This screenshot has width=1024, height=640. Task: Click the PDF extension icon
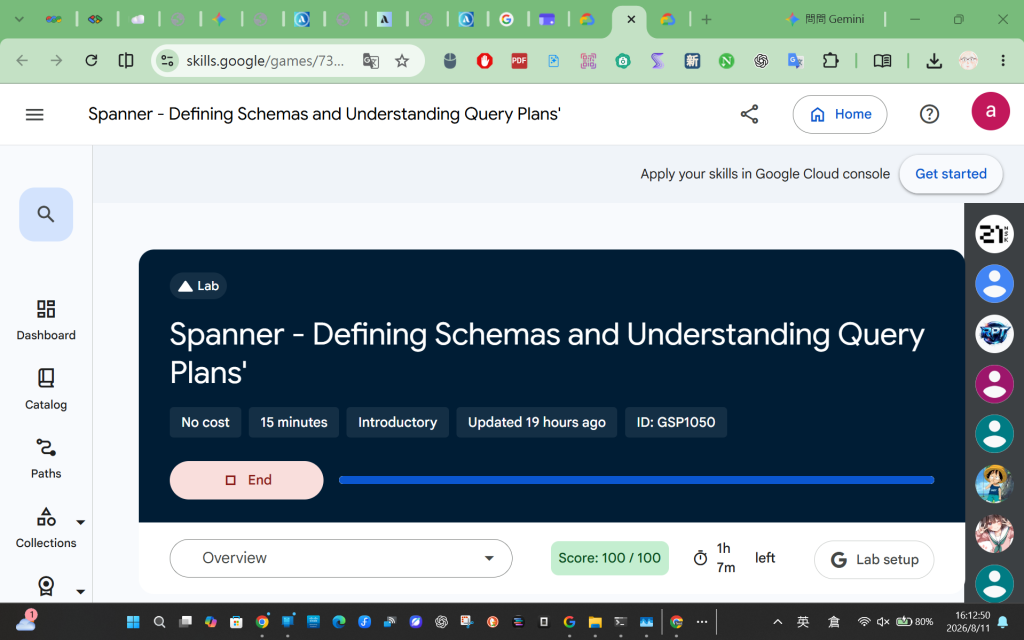coord(519,61)
